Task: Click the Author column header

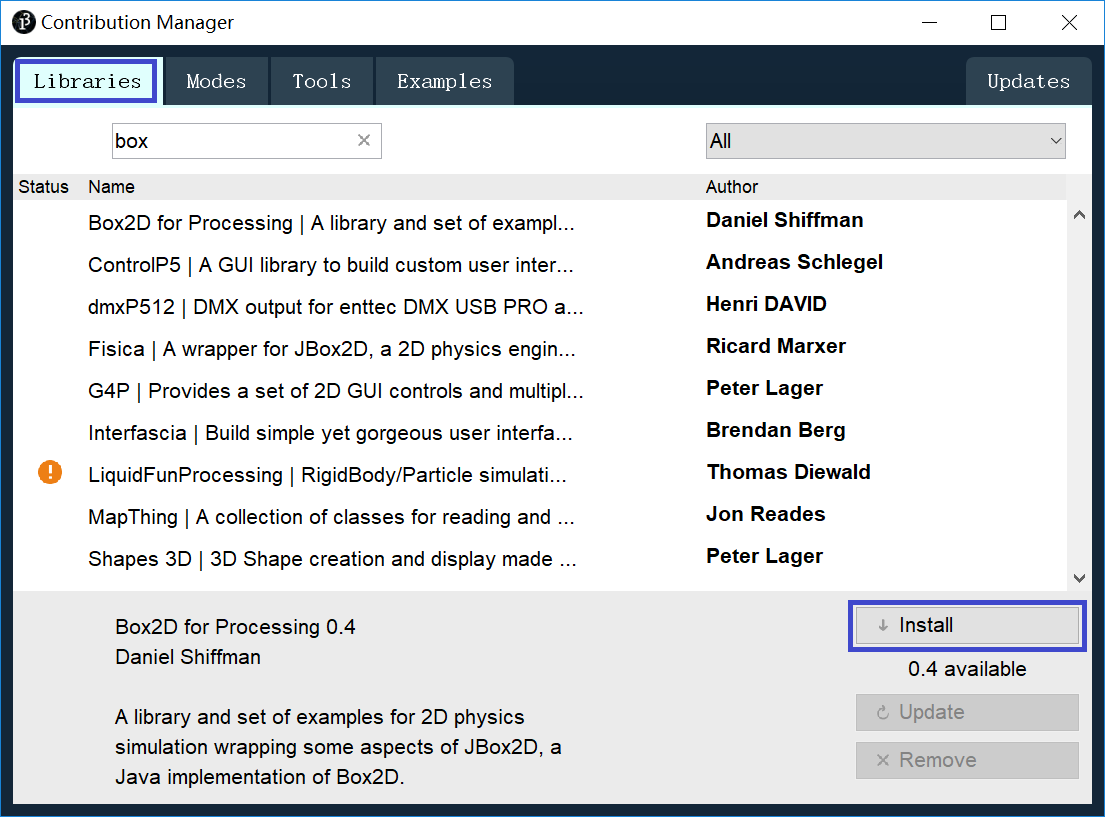Action: [x=732, y=187]
